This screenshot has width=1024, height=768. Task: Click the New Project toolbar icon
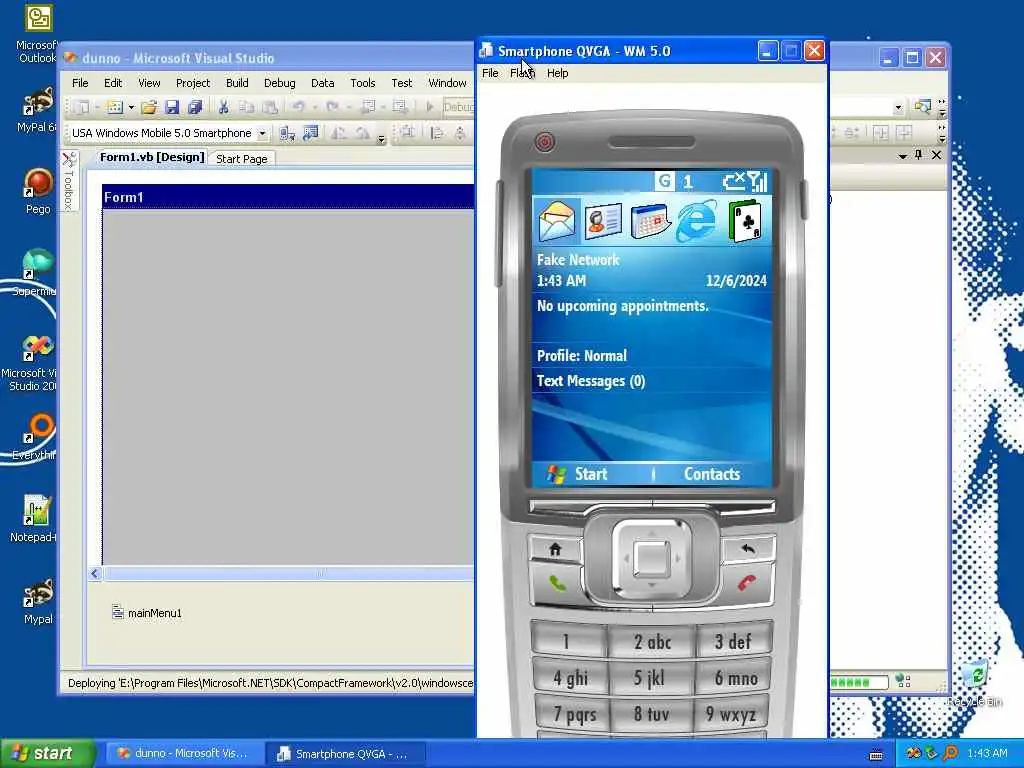[x=82, y=107]
